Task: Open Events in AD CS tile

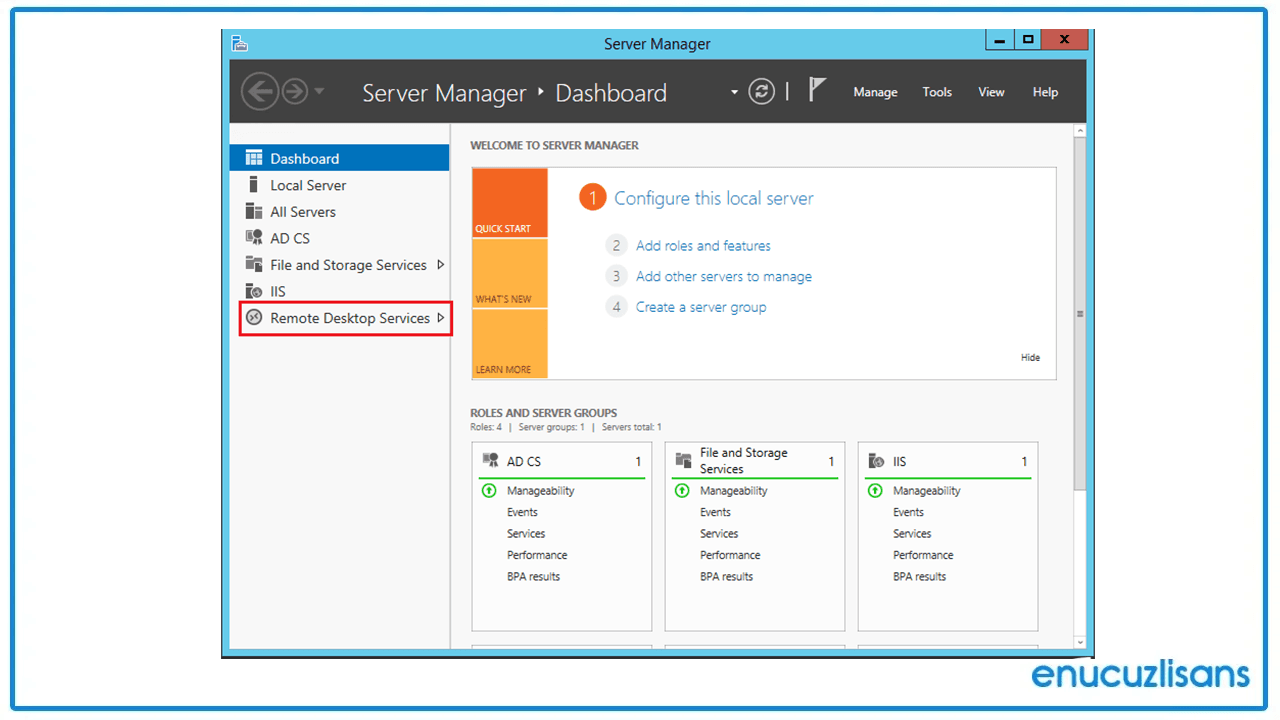Action: (x=522, y=512)
